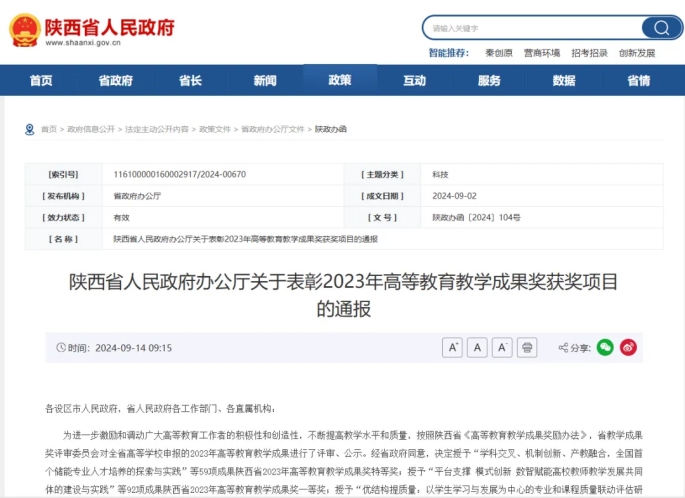
Task: Open the 招考招录 recommended link
Action: point(589,53)
